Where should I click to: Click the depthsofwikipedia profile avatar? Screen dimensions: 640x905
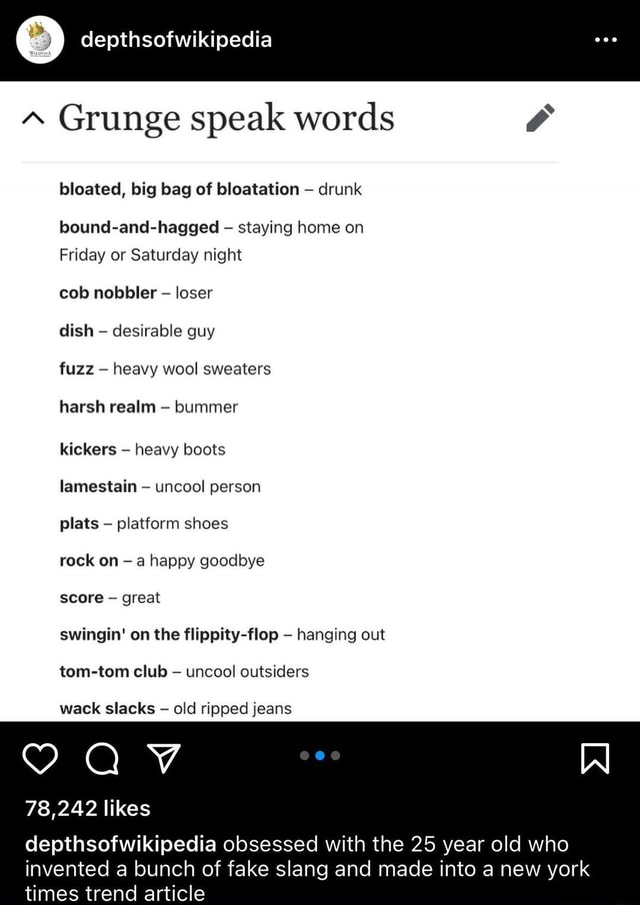[39, 41]
